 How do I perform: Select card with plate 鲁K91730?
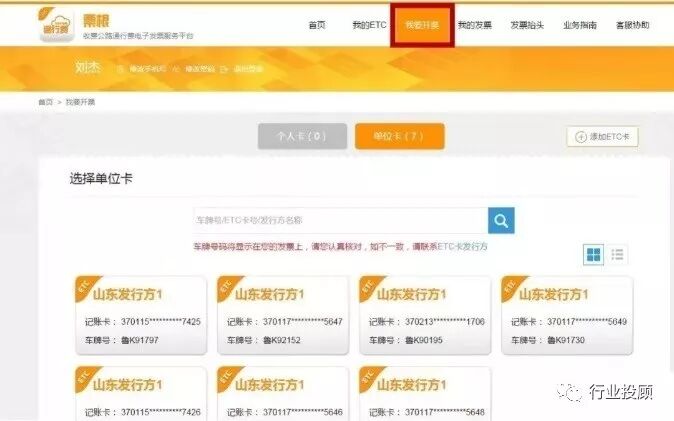click(x=567, y=316)
